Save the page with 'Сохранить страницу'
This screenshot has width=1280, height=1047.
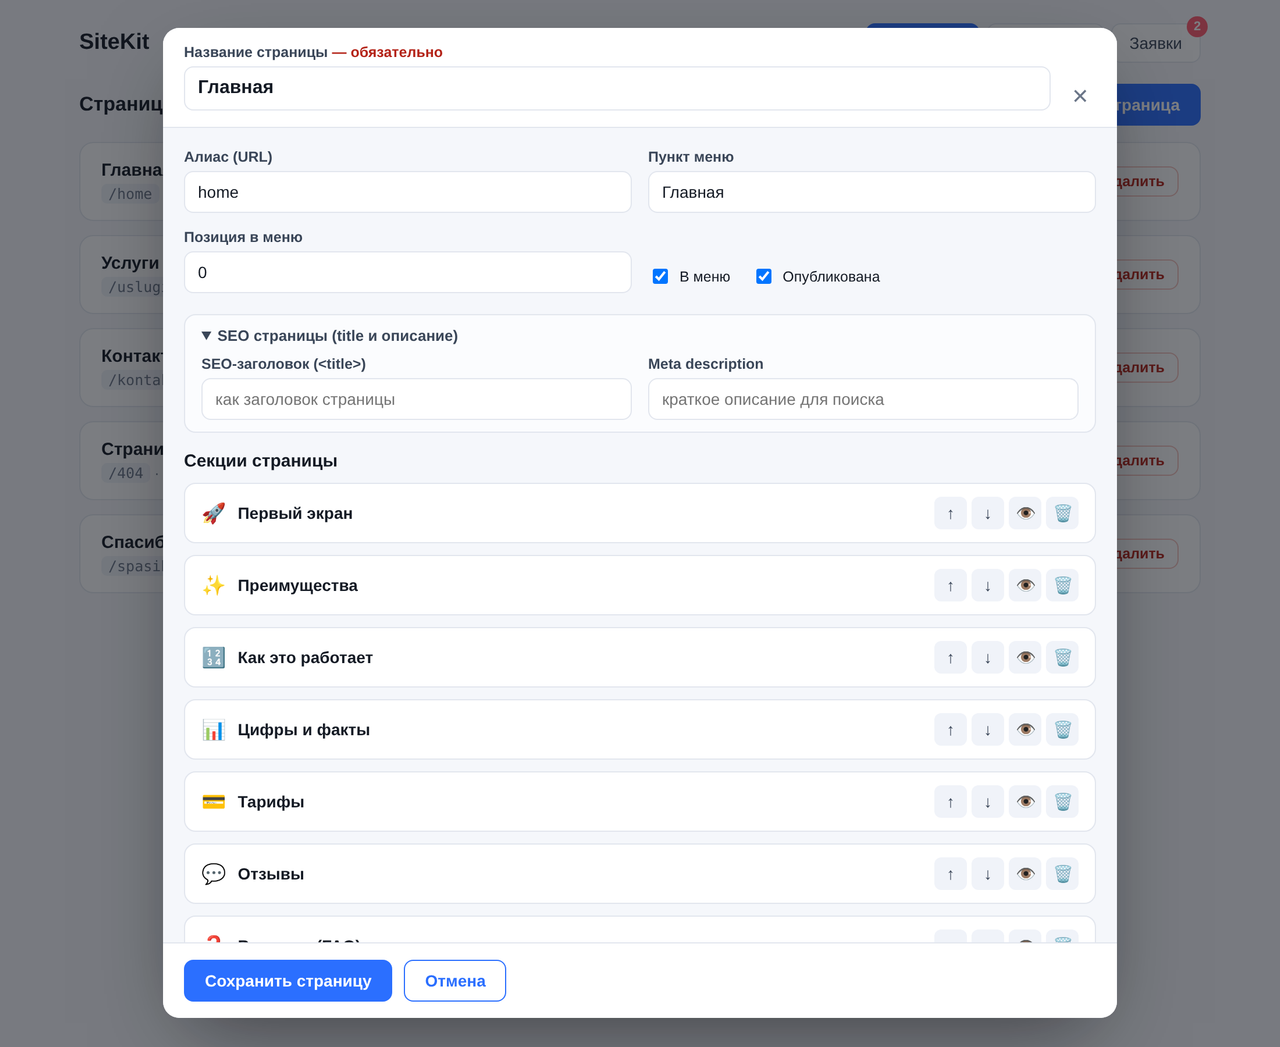coord(288,981)
